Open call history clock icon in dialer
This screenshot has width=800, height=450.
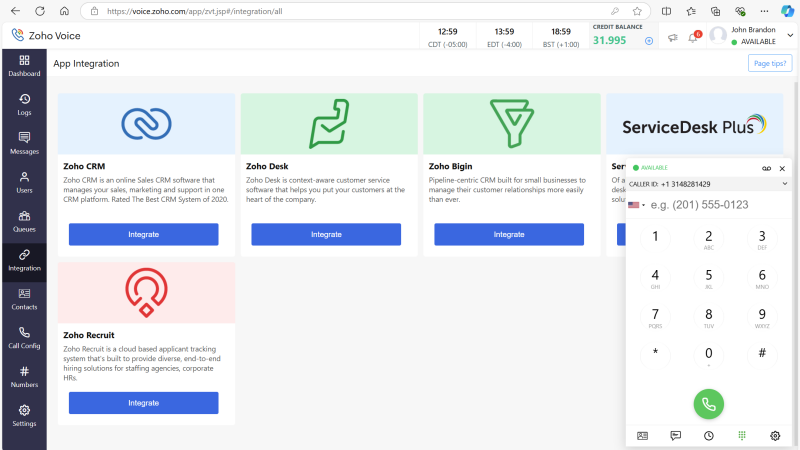pyautogui.click(x=708, y=435)
